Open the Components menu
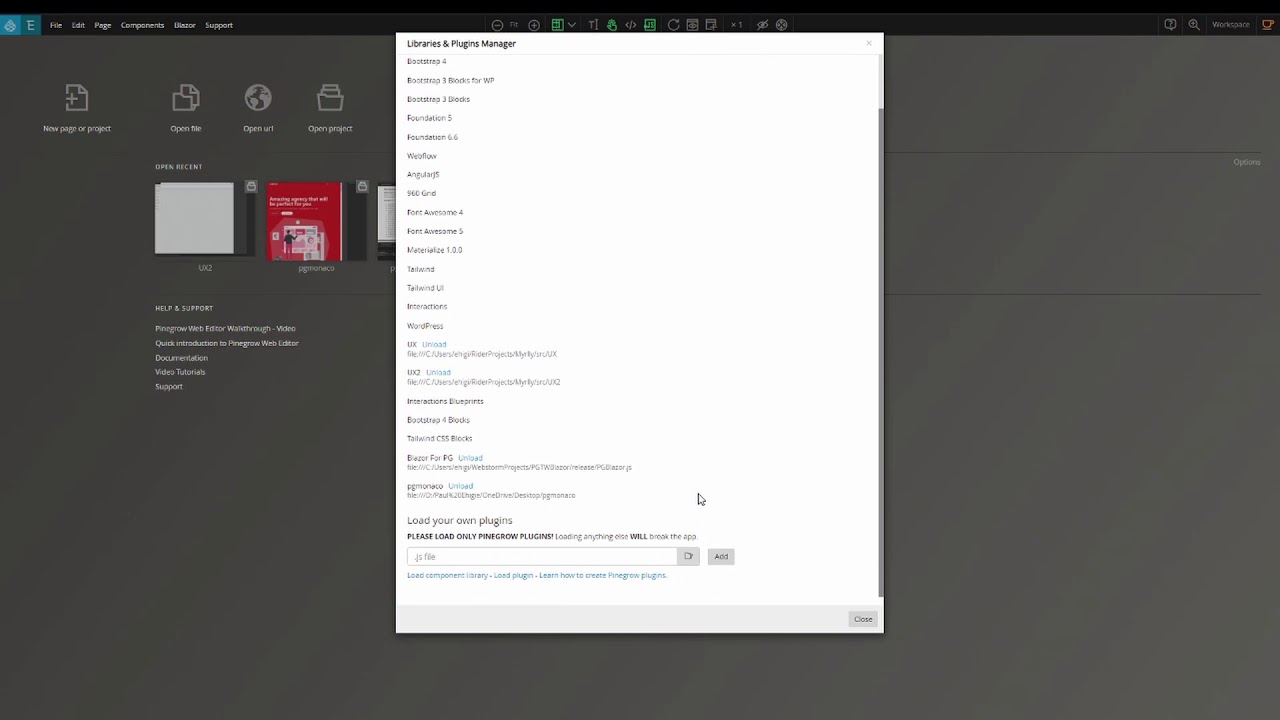The height and width of the screenshot is (720, 1280). (142, 25)
